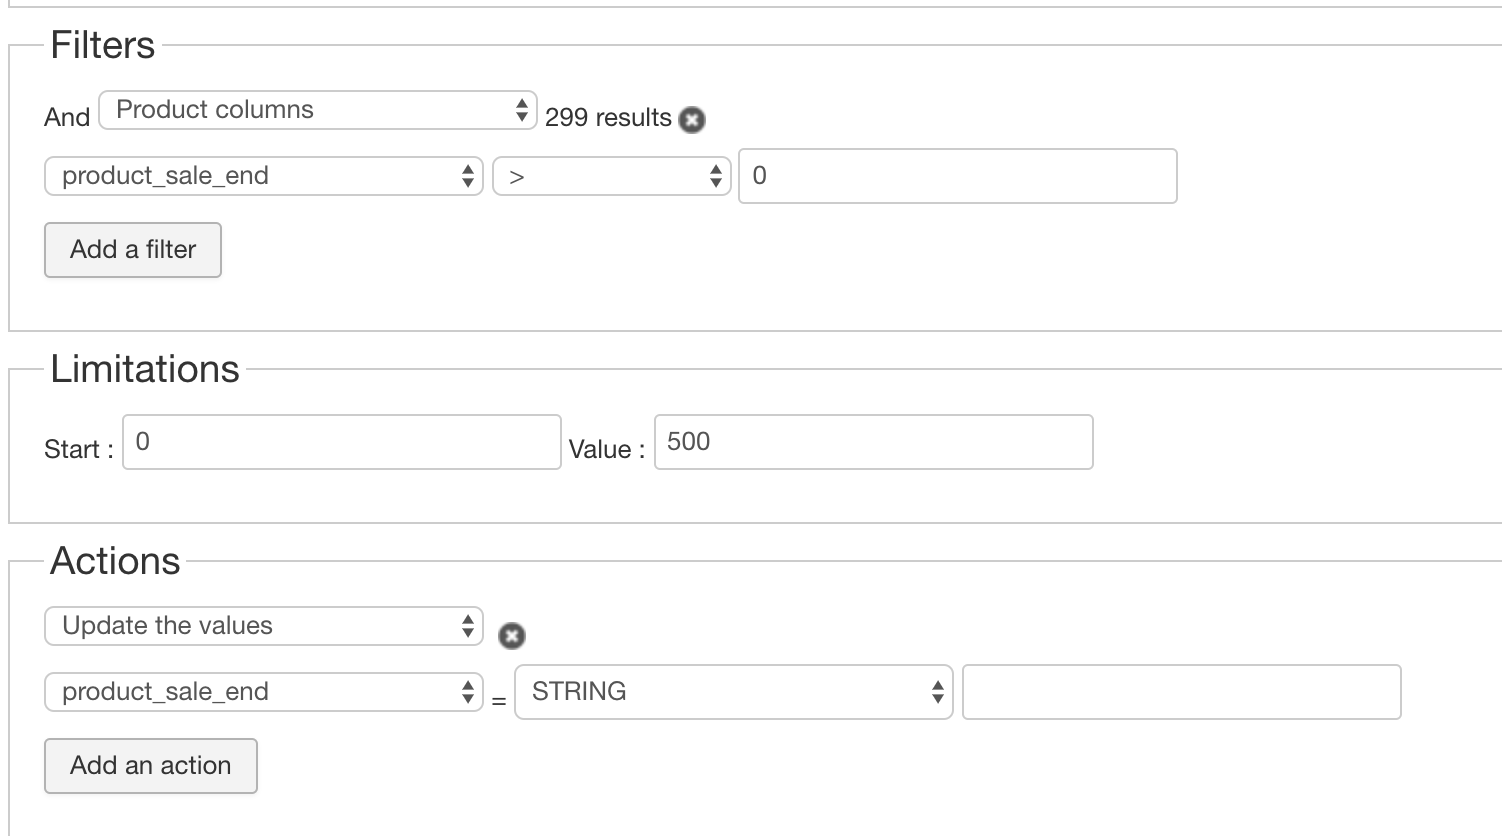Select the Value field showing 500

click(873, 442)
